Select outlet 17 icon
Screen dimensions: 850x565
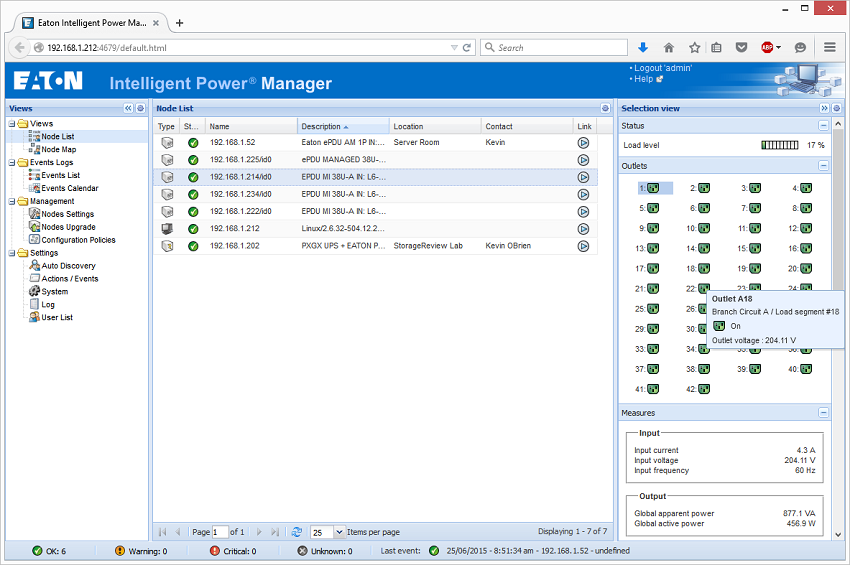(x=653, y=268)
